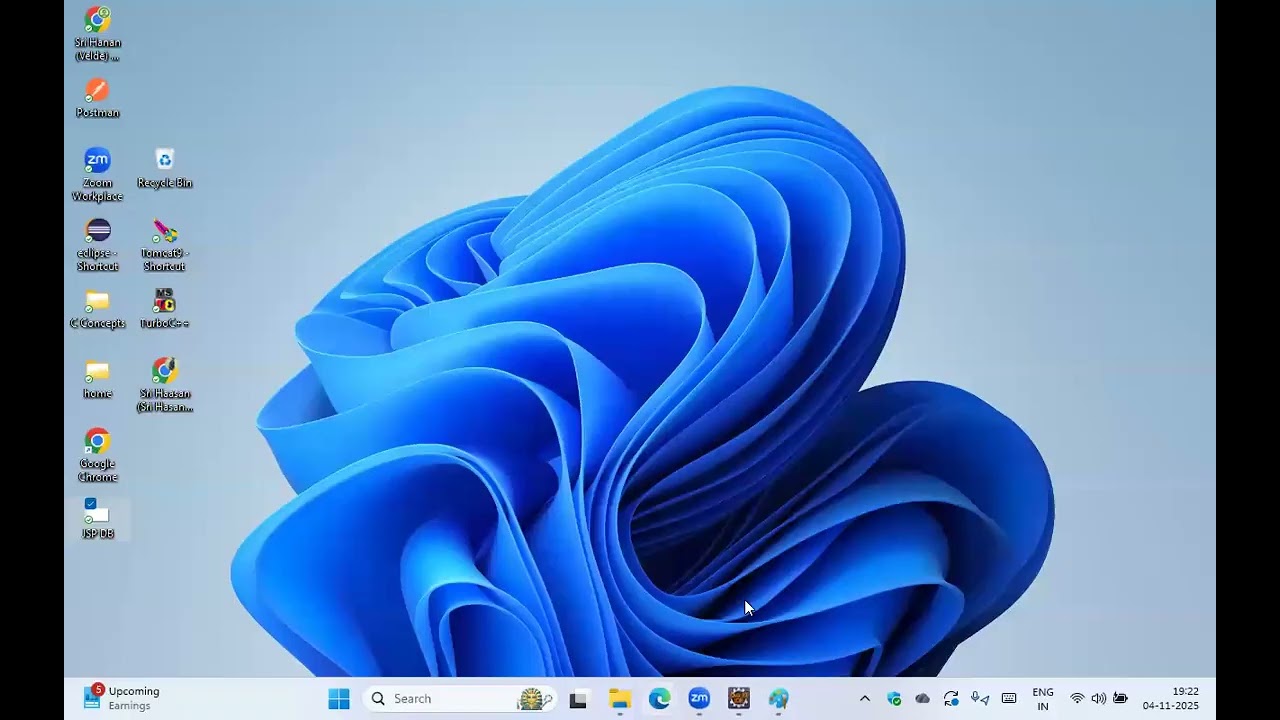Select the Google Chrome desktop shortcut
1280x720 pixels.
coord(97,455)
